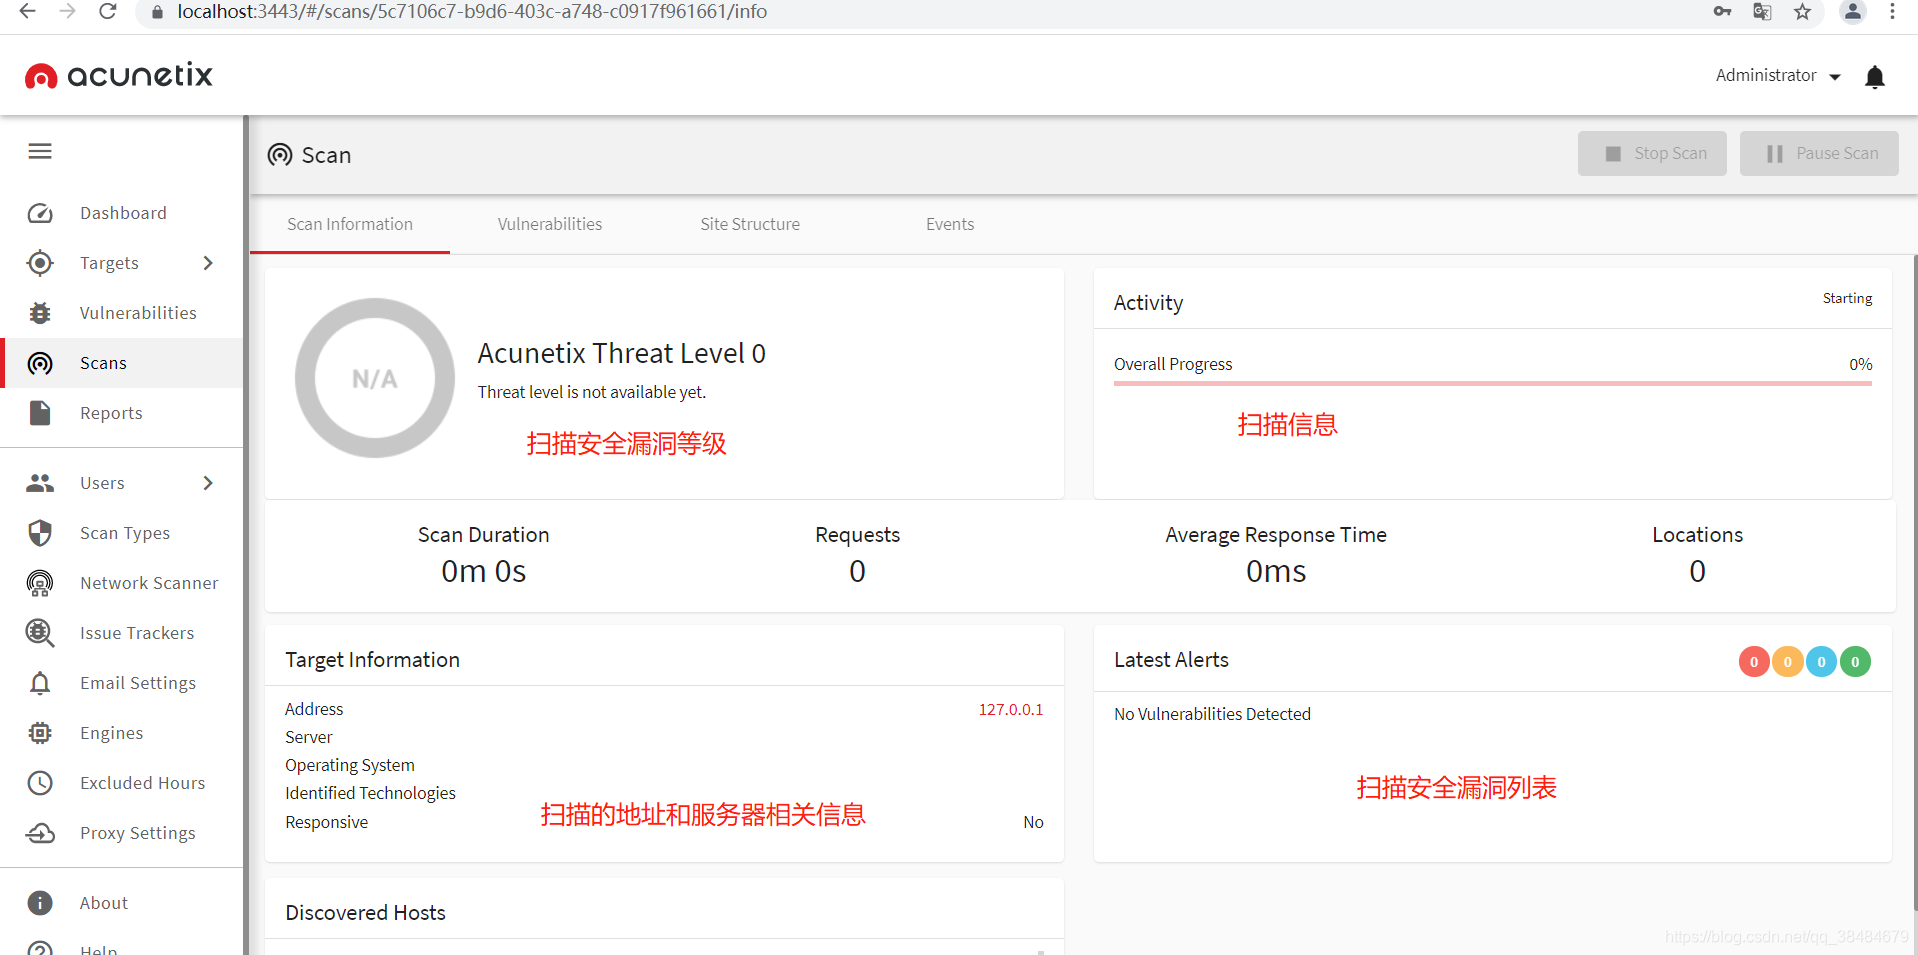This screenshot has height=955, width=1918.
Task: Click the About info icon
Action: click(40, 903)
